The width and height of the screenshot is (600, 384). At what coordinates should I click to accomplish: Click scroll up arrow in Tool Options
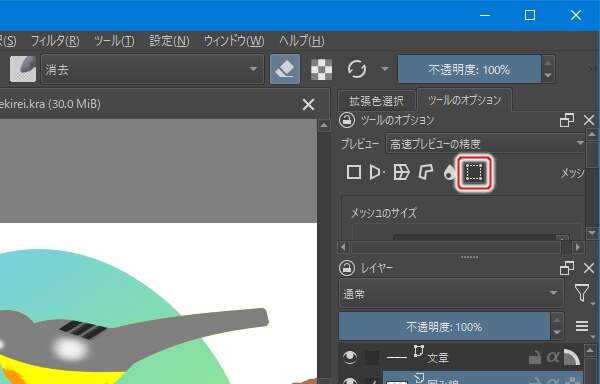pyautogui.click(x=592, y=134)
